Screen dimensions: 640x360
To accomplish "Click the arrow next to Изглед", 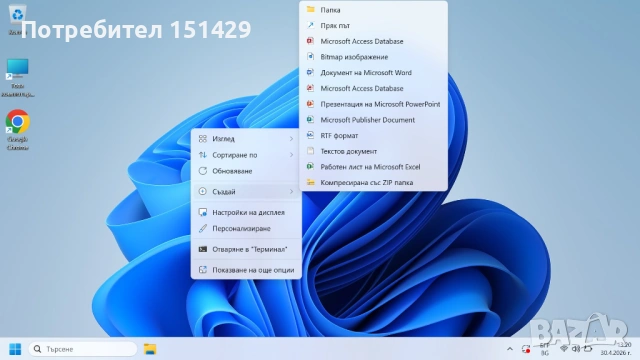I will tap(291, 139).
